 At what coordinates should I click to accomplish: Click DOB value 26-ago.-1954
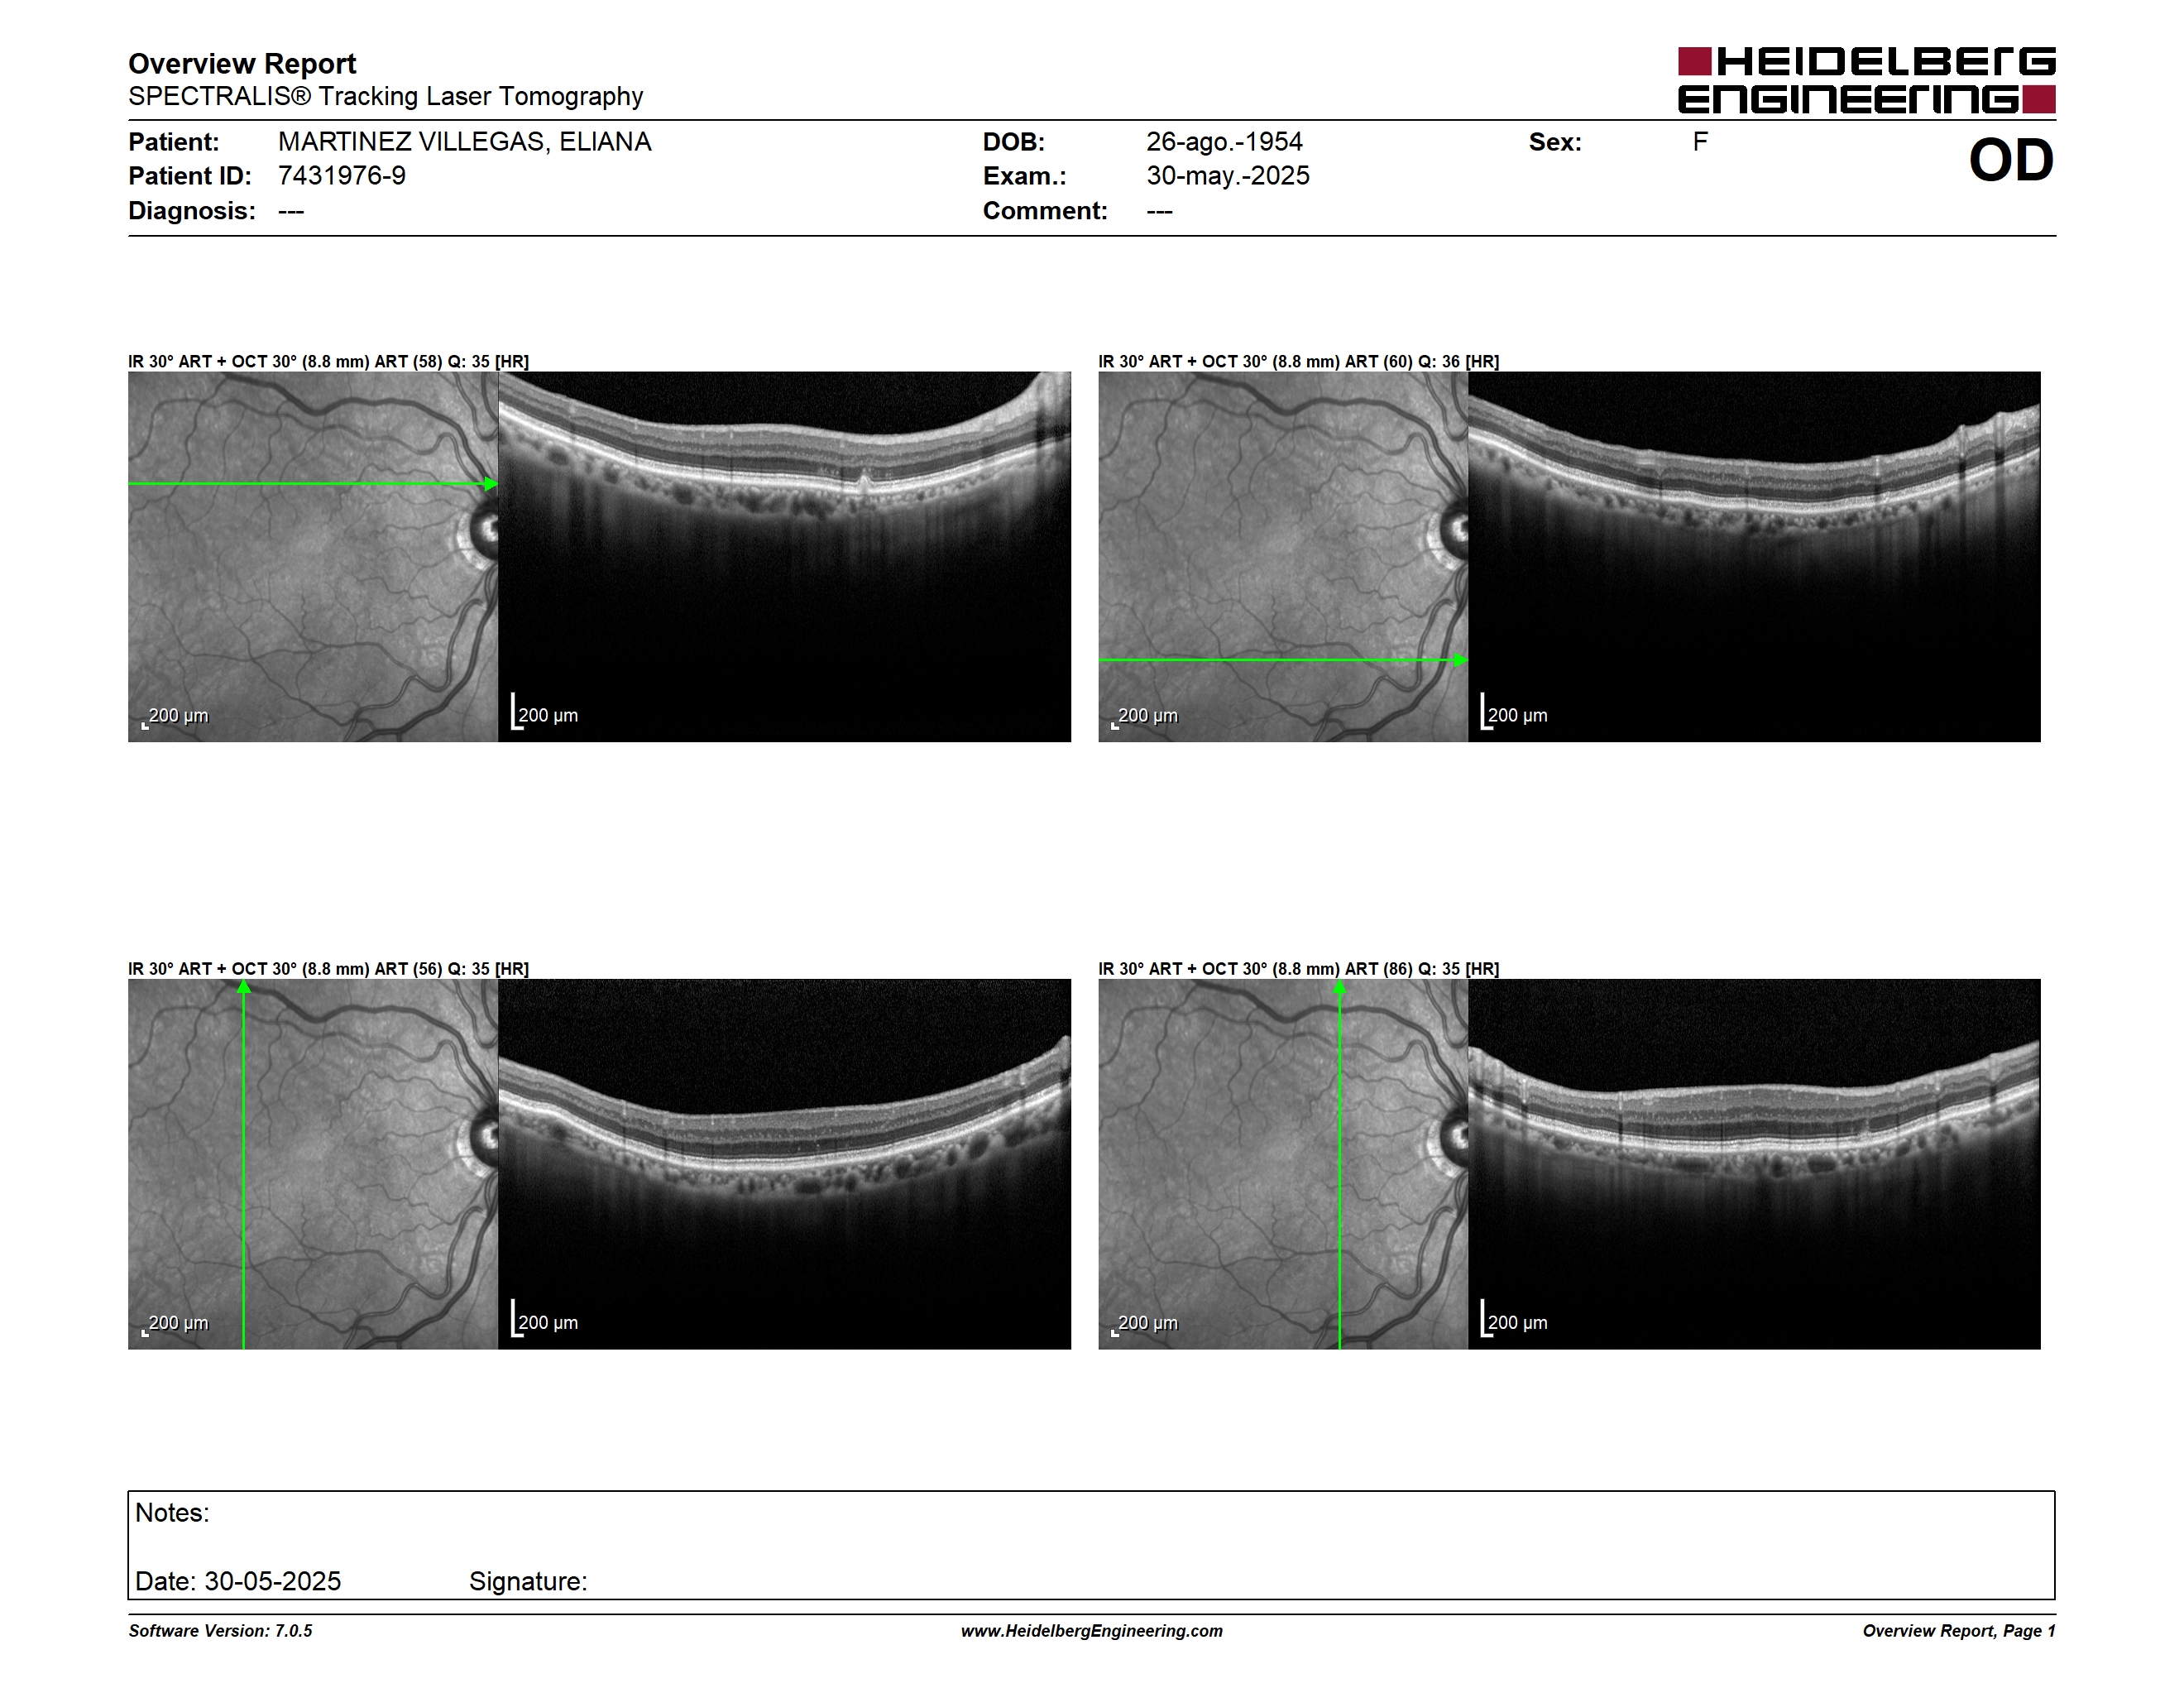tap(1224, 142)
